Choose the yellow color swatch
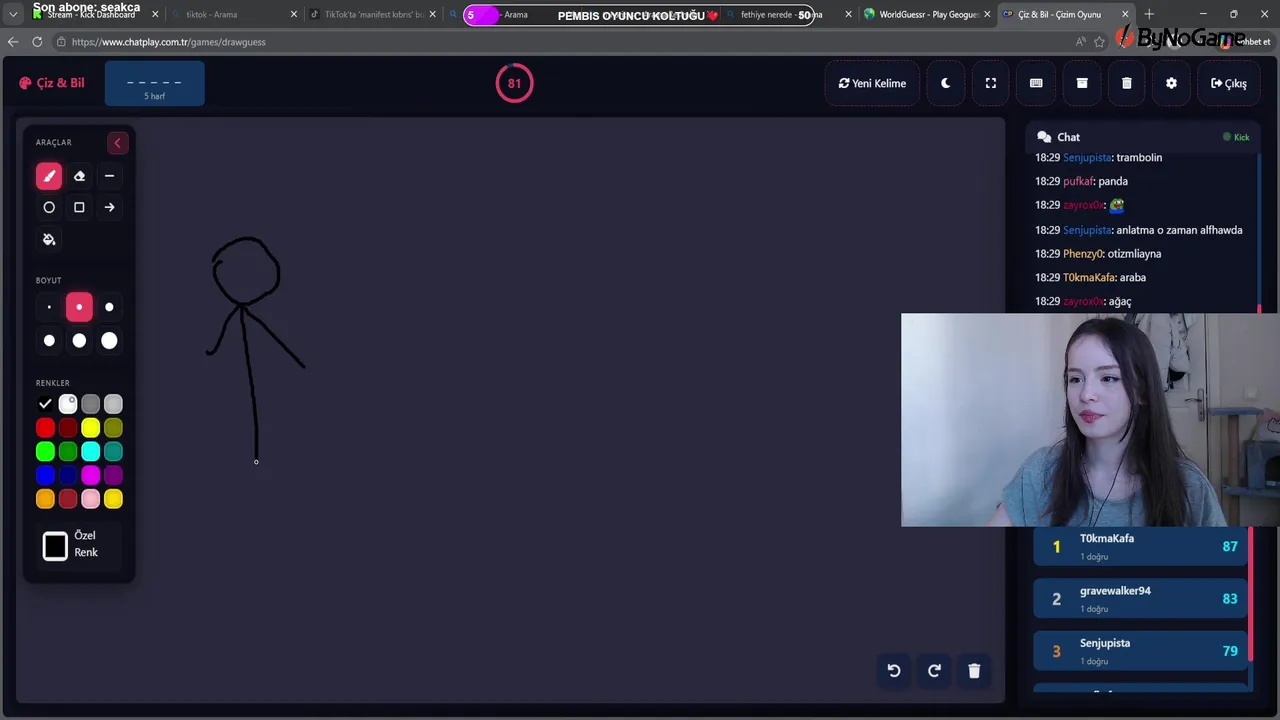Image resolution: width=1280 pixels, height=720 pixels. pyautogui.click(x=91, y=428)
